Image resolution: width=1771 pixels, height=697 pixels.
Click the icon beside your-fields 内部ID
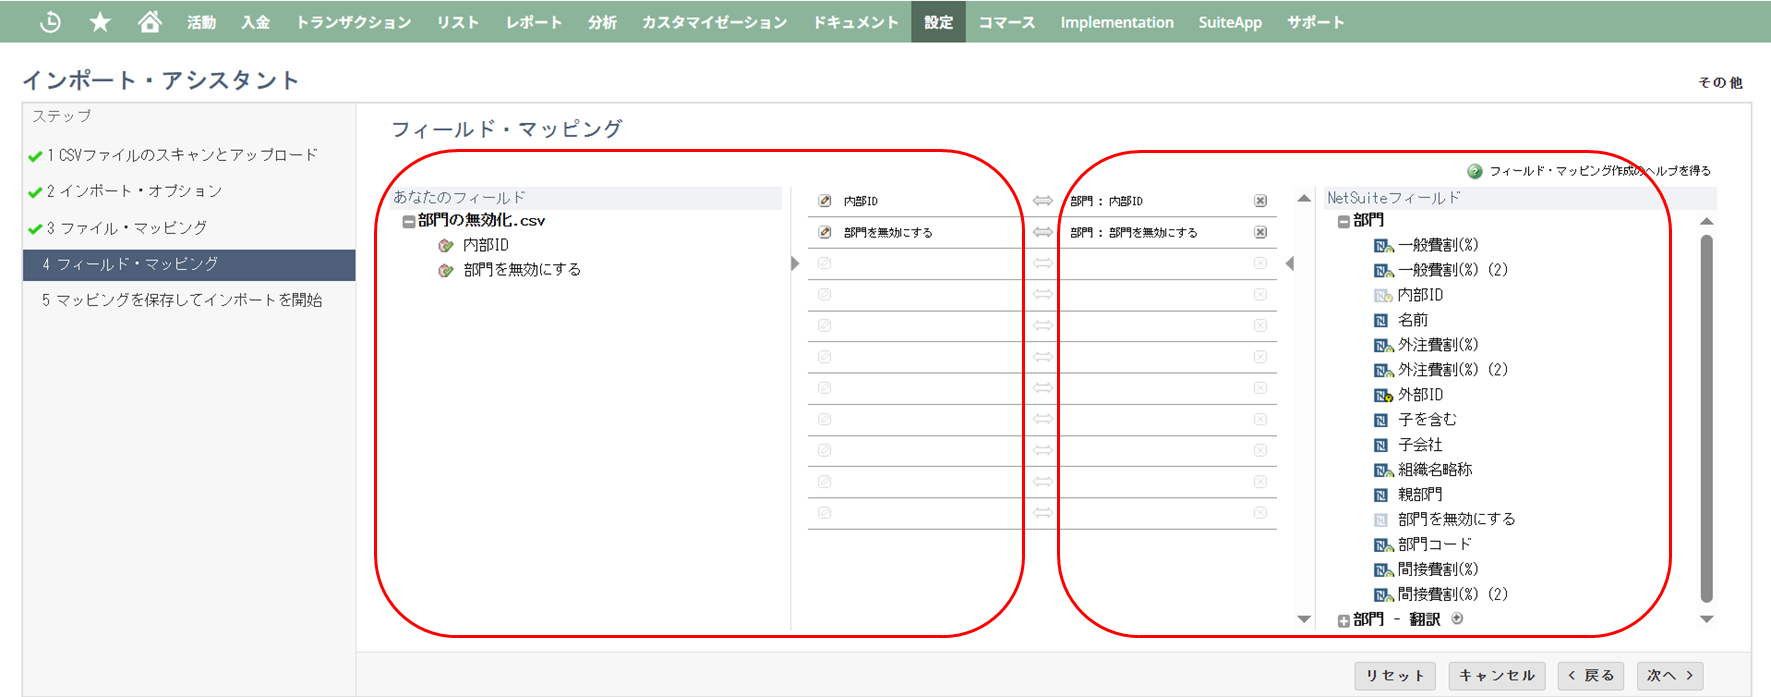446,245
